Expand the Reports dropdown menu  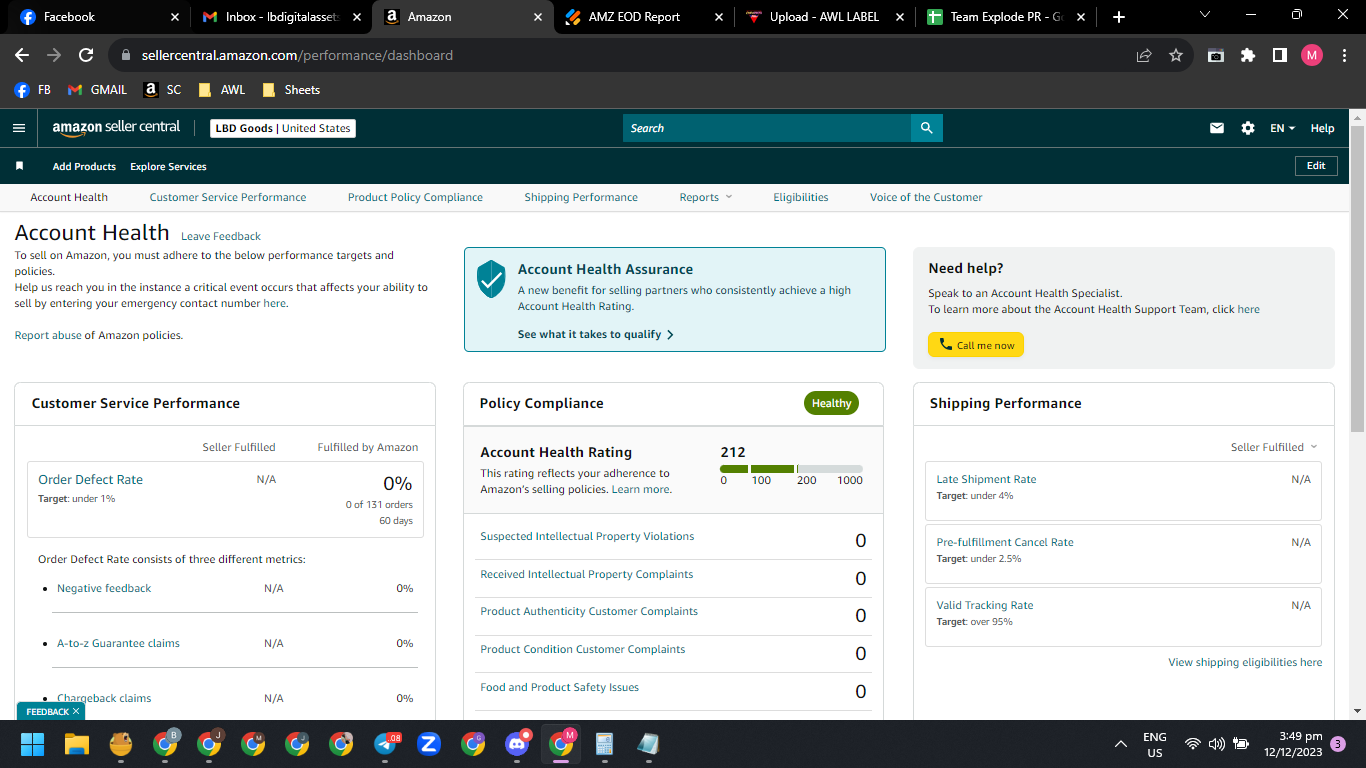click(706, 197)
